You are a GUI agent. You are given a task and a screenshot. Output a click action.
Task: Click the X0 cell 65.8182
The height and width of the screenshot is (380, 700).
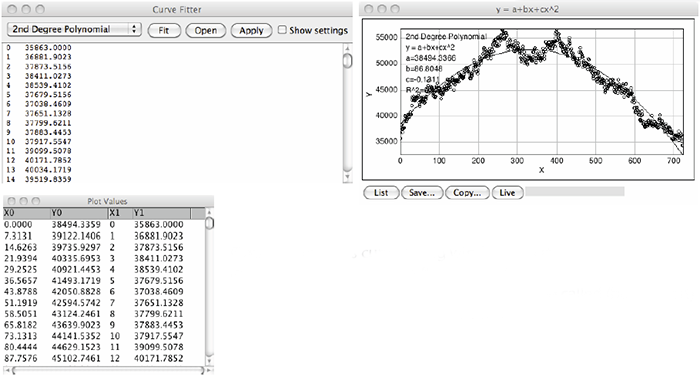(x=21, y=325)
